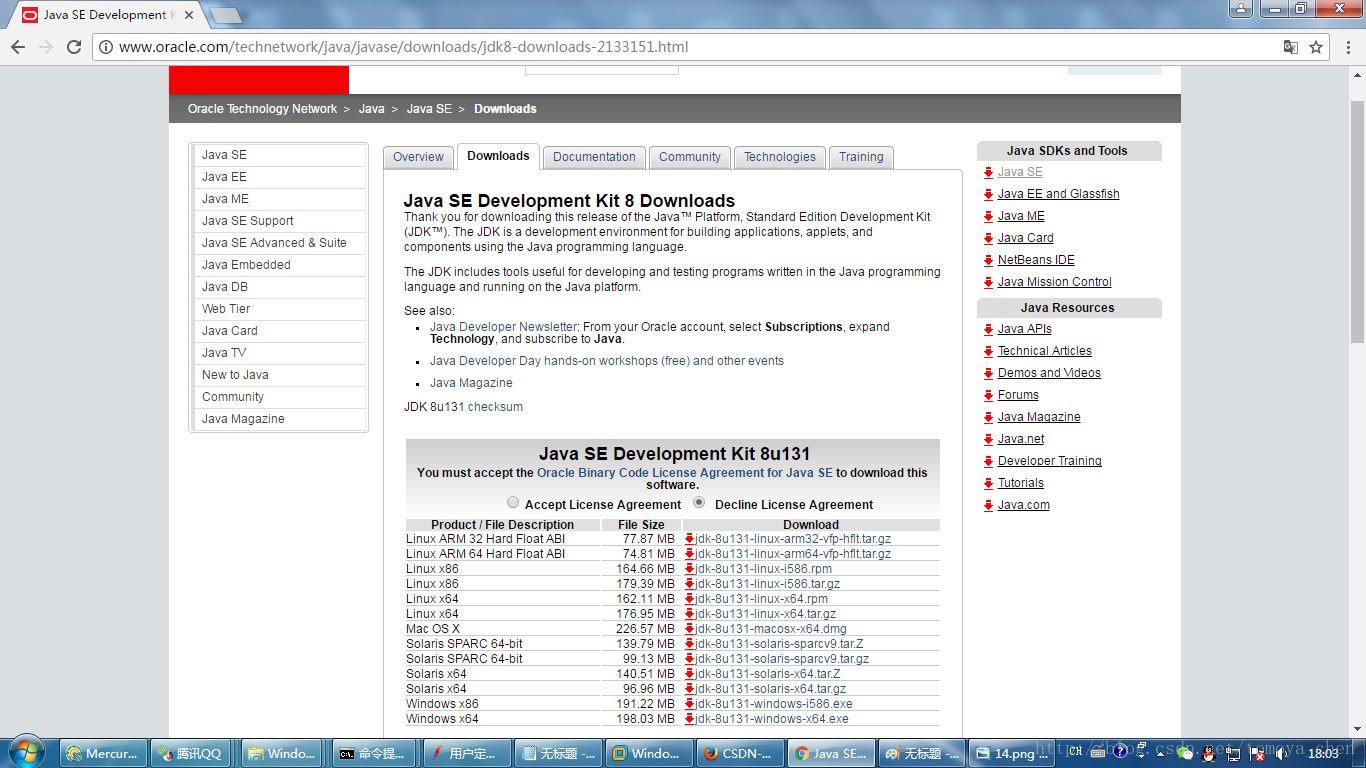The image size is (1366, 768).
Task: Open the 14.png taskbar window
Action: click(1013, 753)
